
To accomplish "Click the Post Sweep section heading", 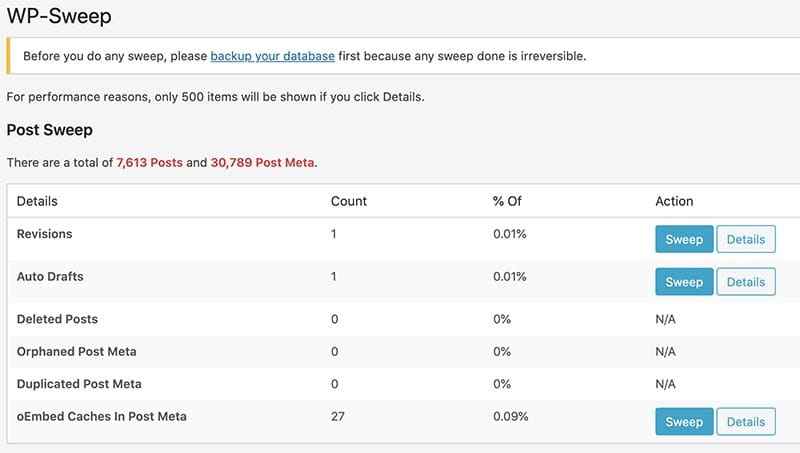I will [x=49, y=130].
